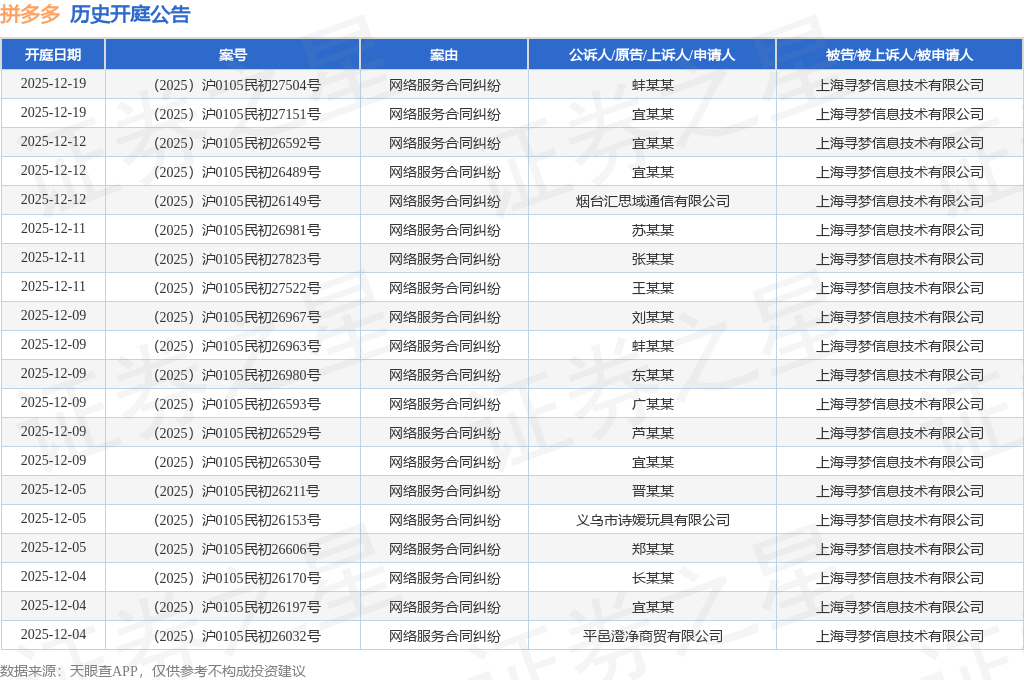
Task: Click 上海寻梦信息技术有限公司 in the 26032号 row
Action: (900, 636)
